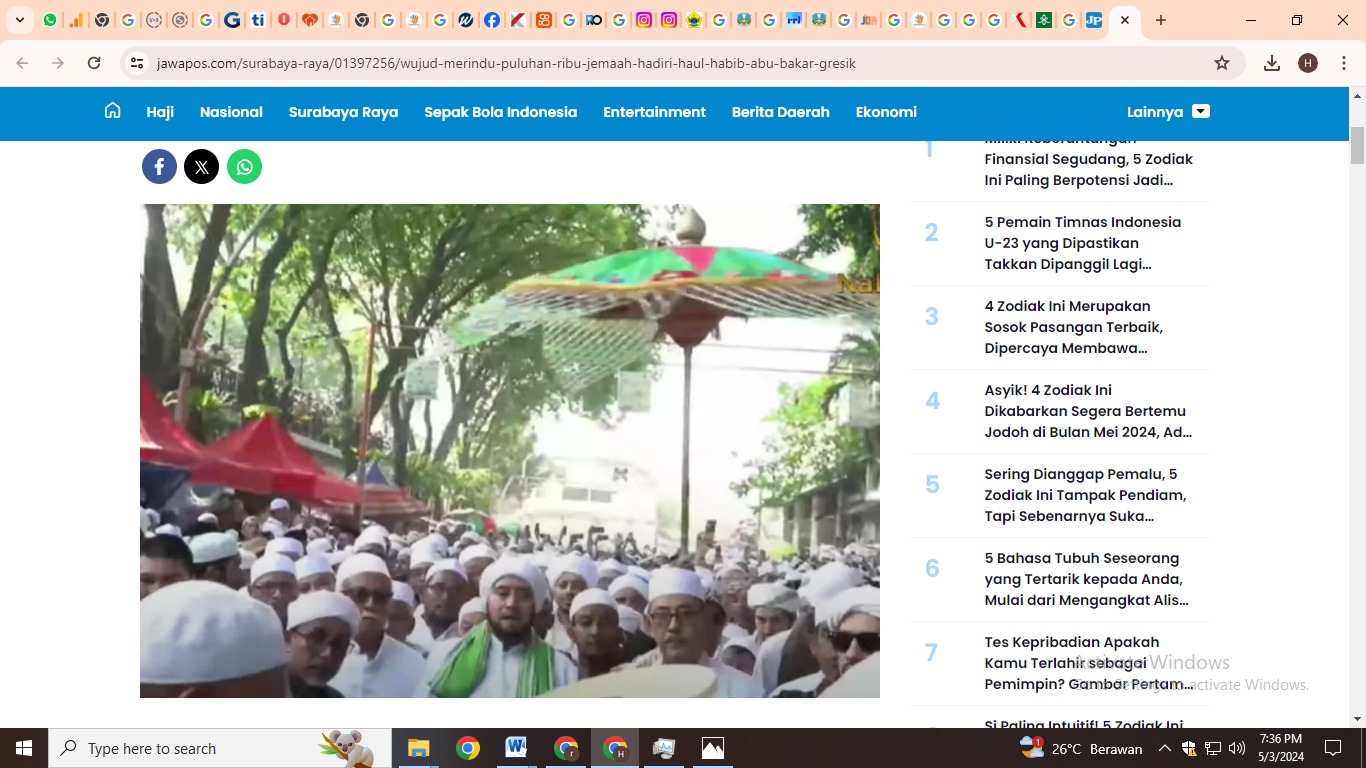1366x768 pixels.
Task: Bookmark this page with star icon
Action: pyautogui.click(x=1222, y=63)
